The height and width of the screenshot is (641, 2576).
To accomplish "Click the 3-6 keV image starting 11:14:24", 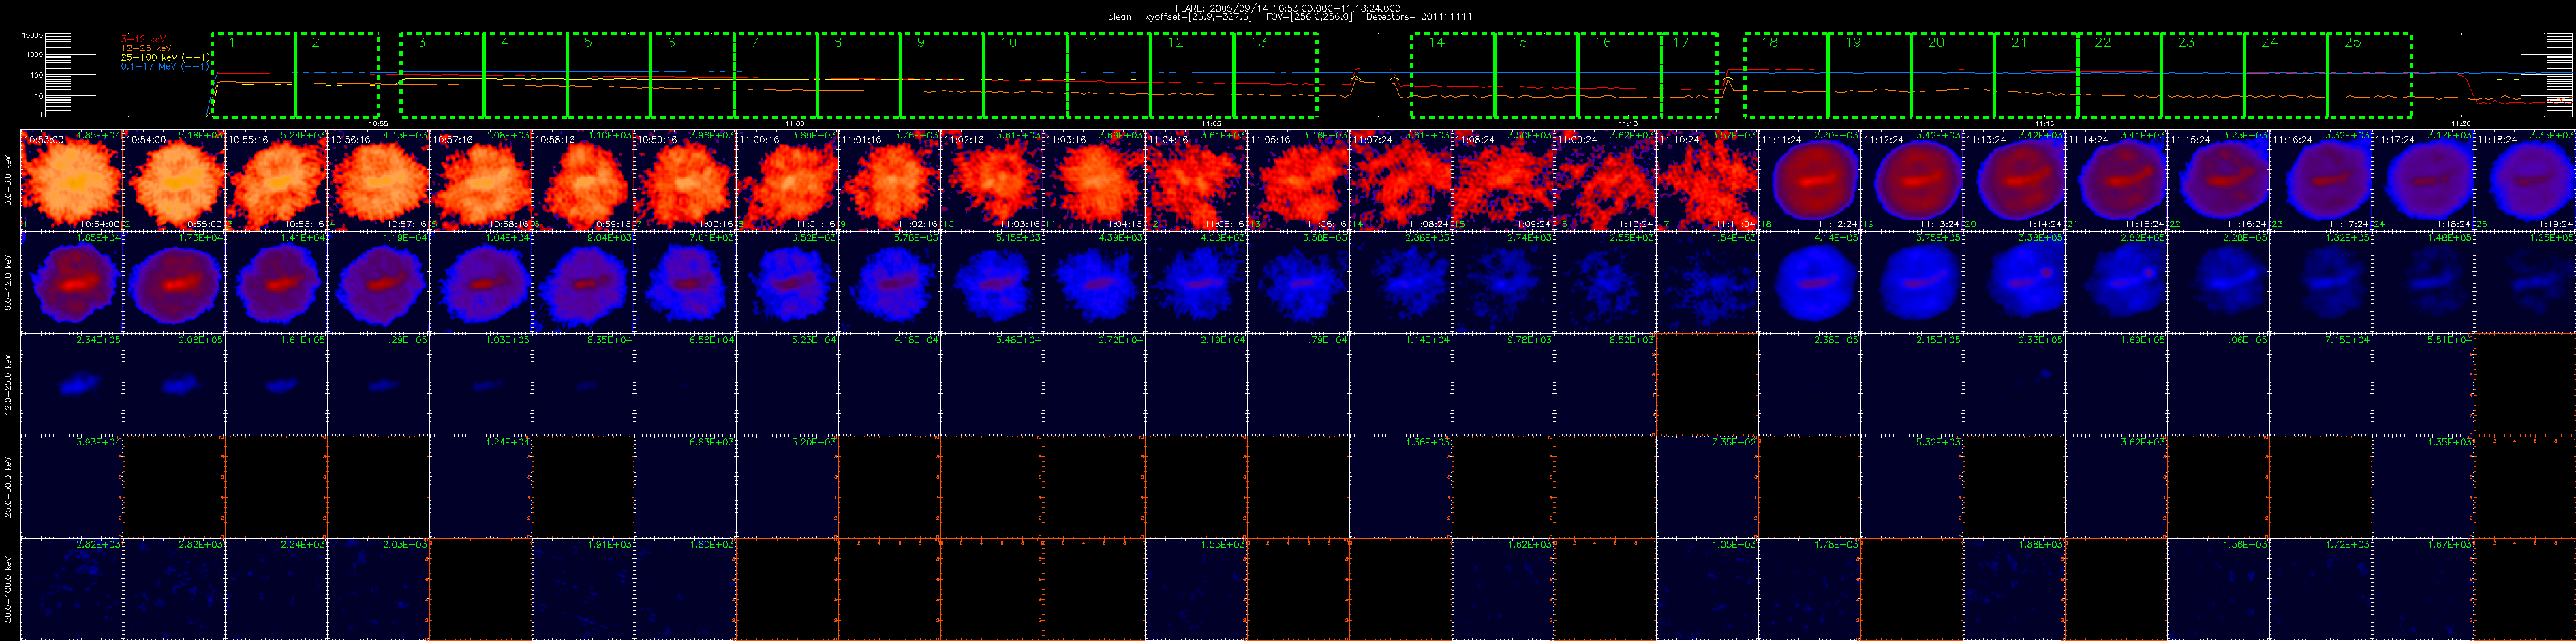I will (2116, 180).
